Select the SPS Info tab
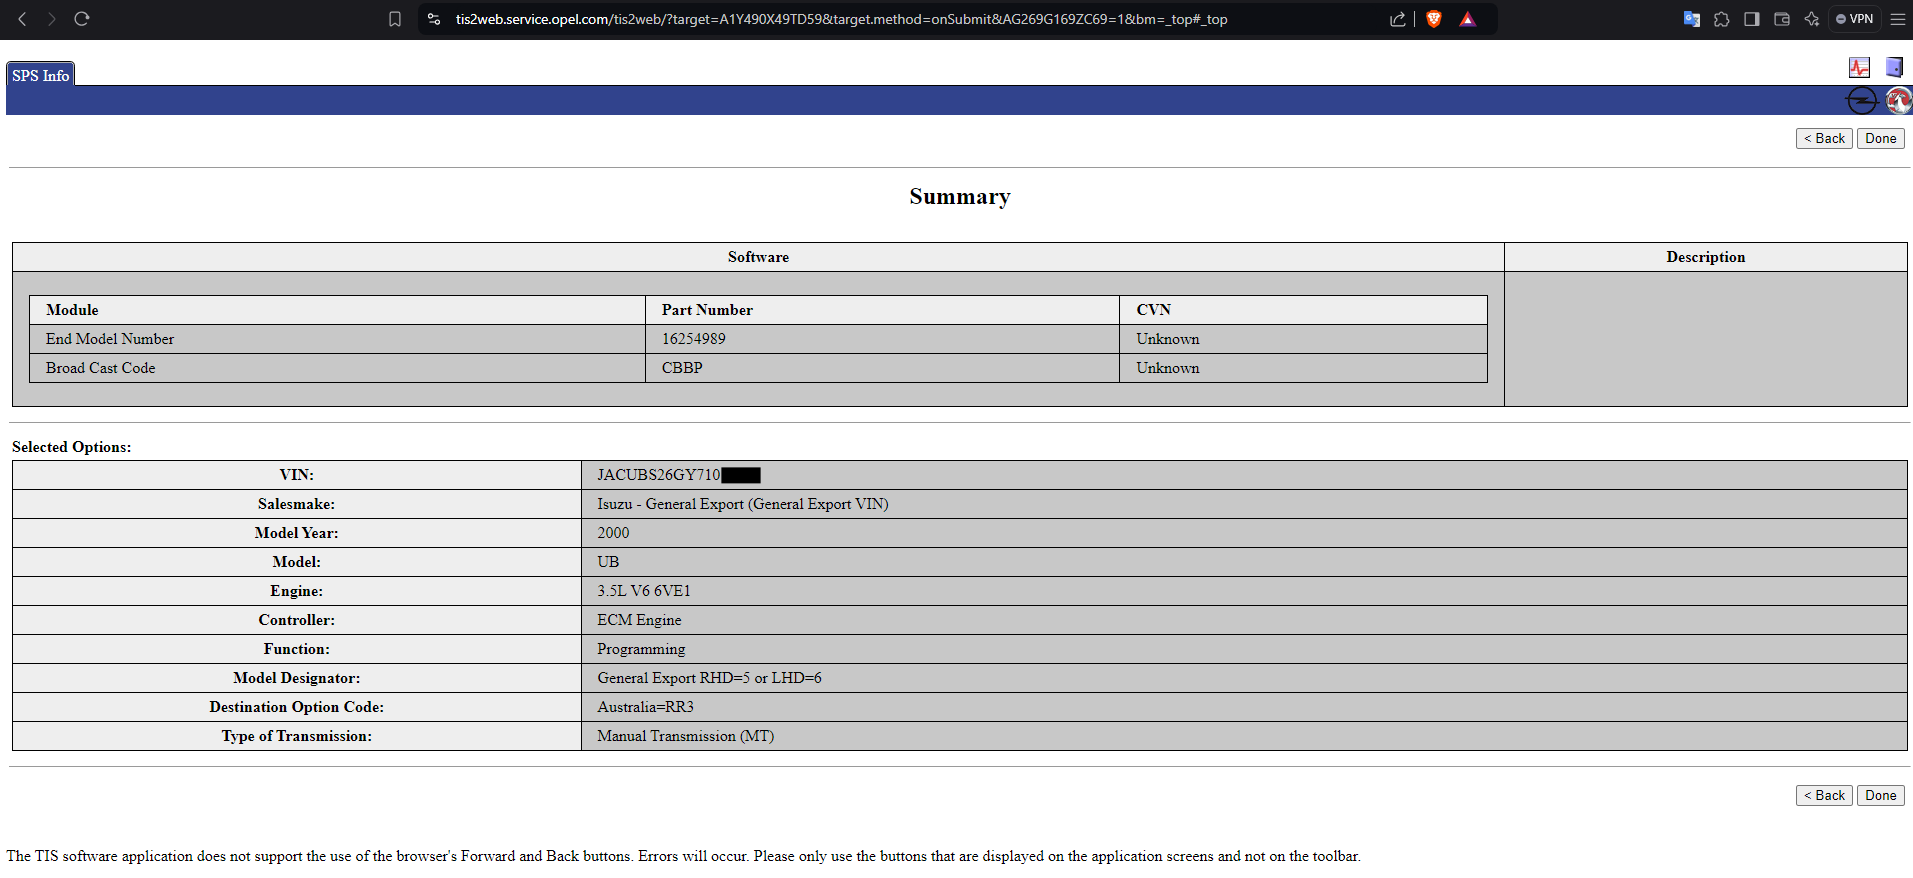The width and height of the screenshot is (1913, 878). point(41,75)
